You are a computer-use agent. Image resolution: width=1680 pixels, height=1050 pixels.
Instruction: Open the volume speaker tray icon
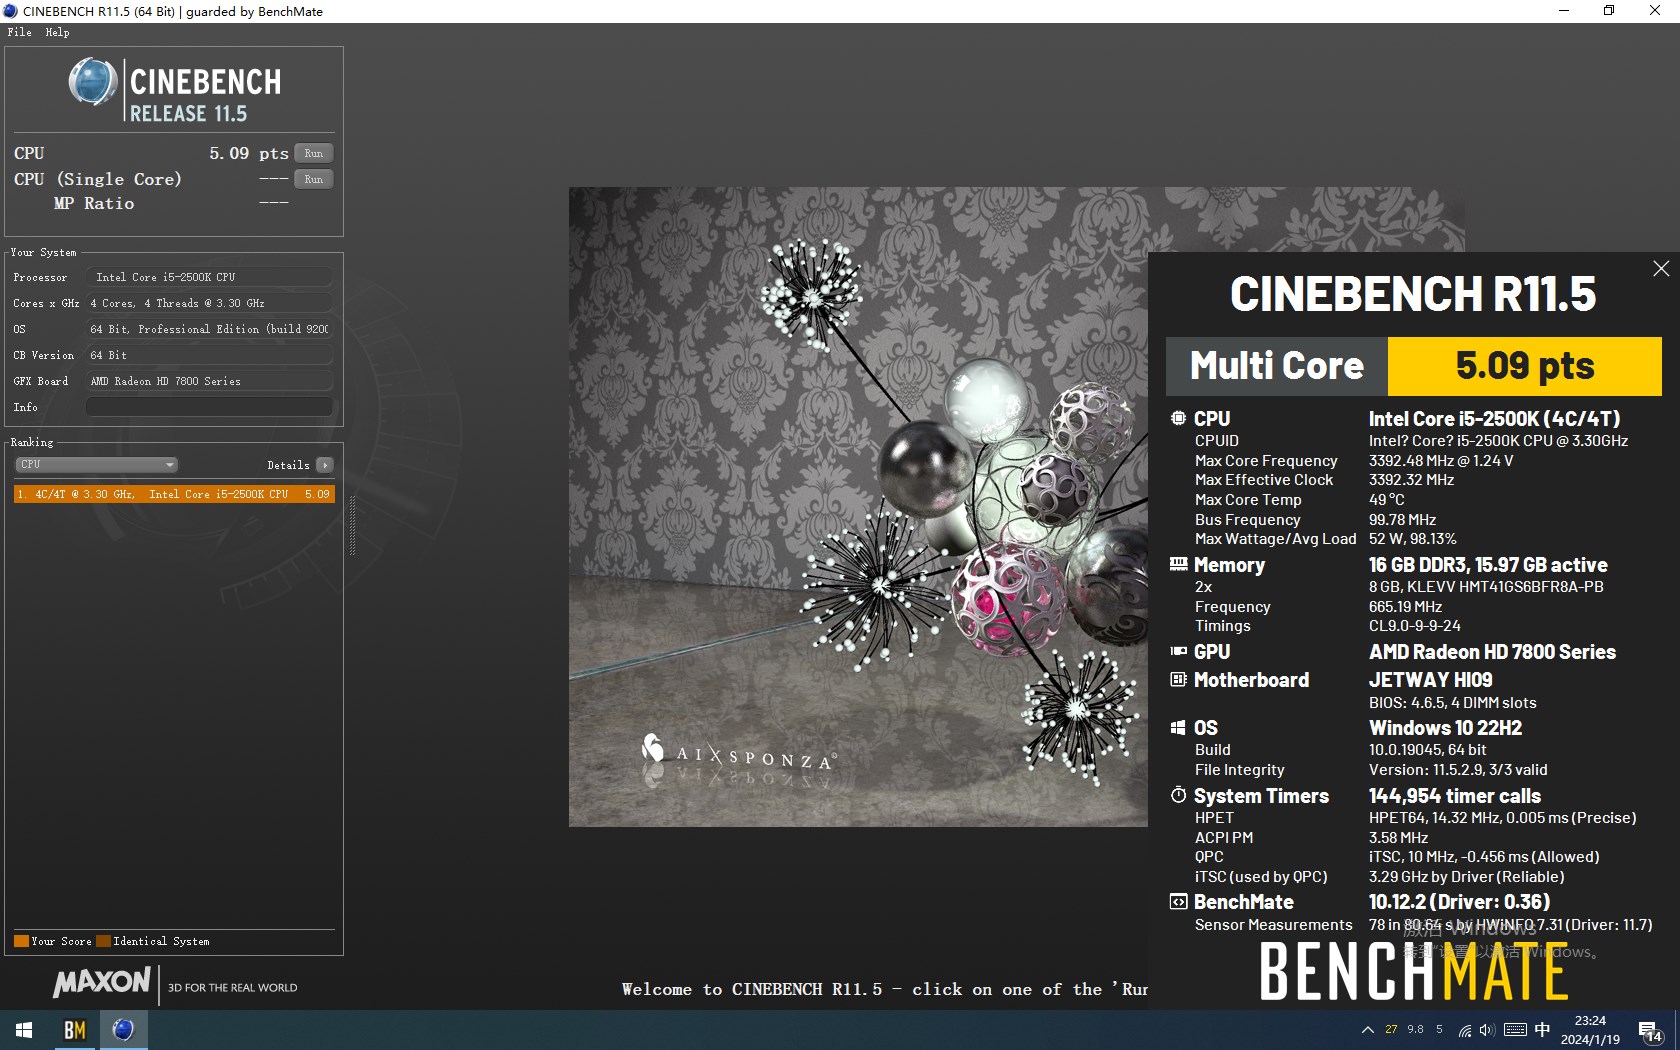pos(1487,1030)
